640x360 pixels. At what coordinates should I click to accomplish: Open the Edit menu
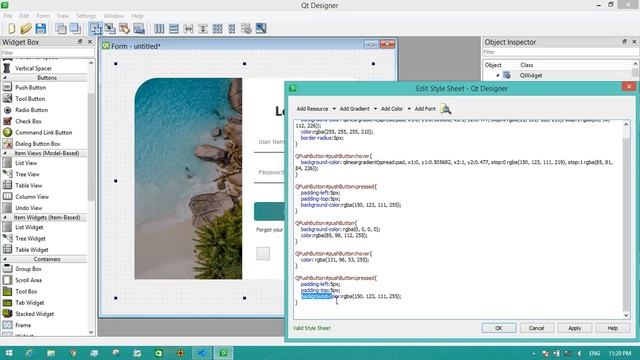tap(24, 16)
